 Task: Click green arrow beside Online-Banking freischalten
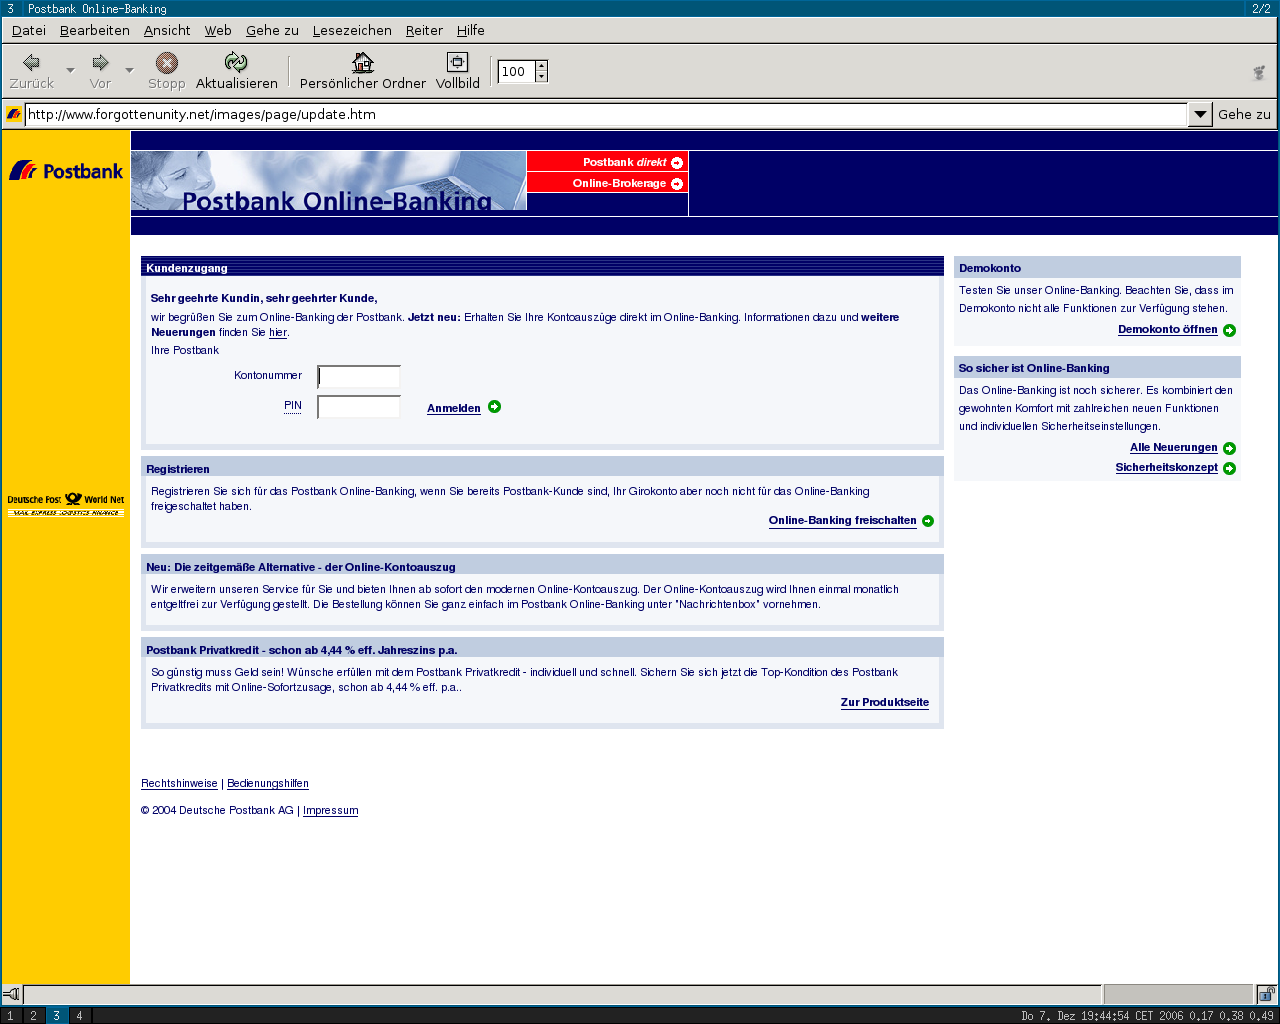[928, 521]
